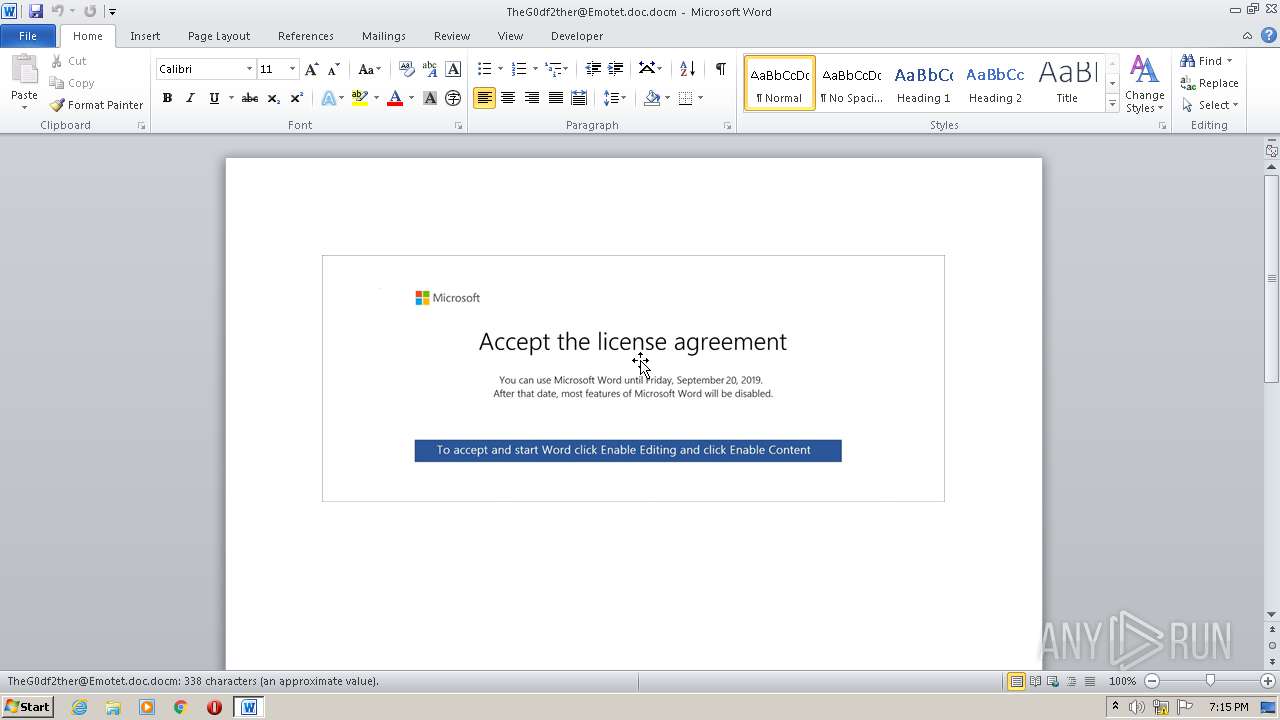Click Copy in Clipboard group
Viewport: 1280px width, 720px height.
click(x=72, y=83)
